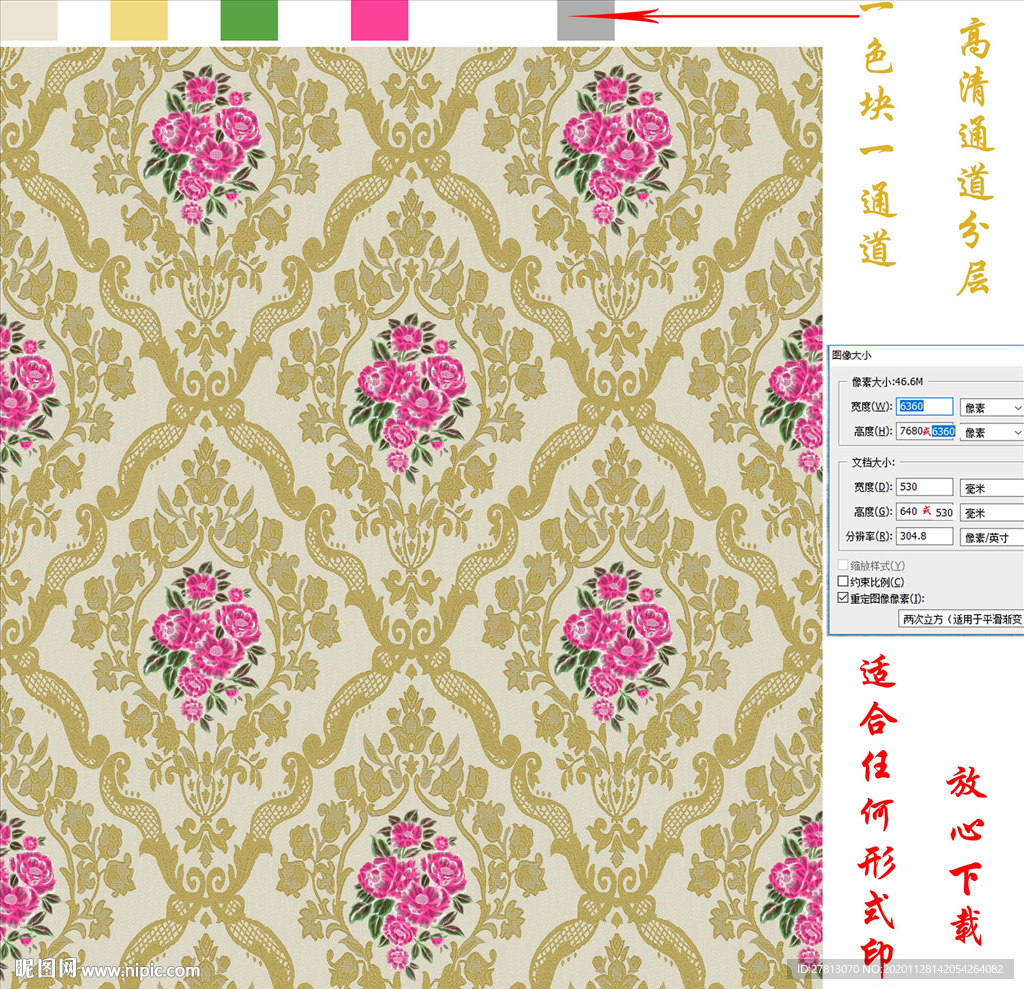Image resolution: width=1024 pixels, height=989 pixels.
Task: Toggle the 缩放样式 checkbox
Action: 843,564
